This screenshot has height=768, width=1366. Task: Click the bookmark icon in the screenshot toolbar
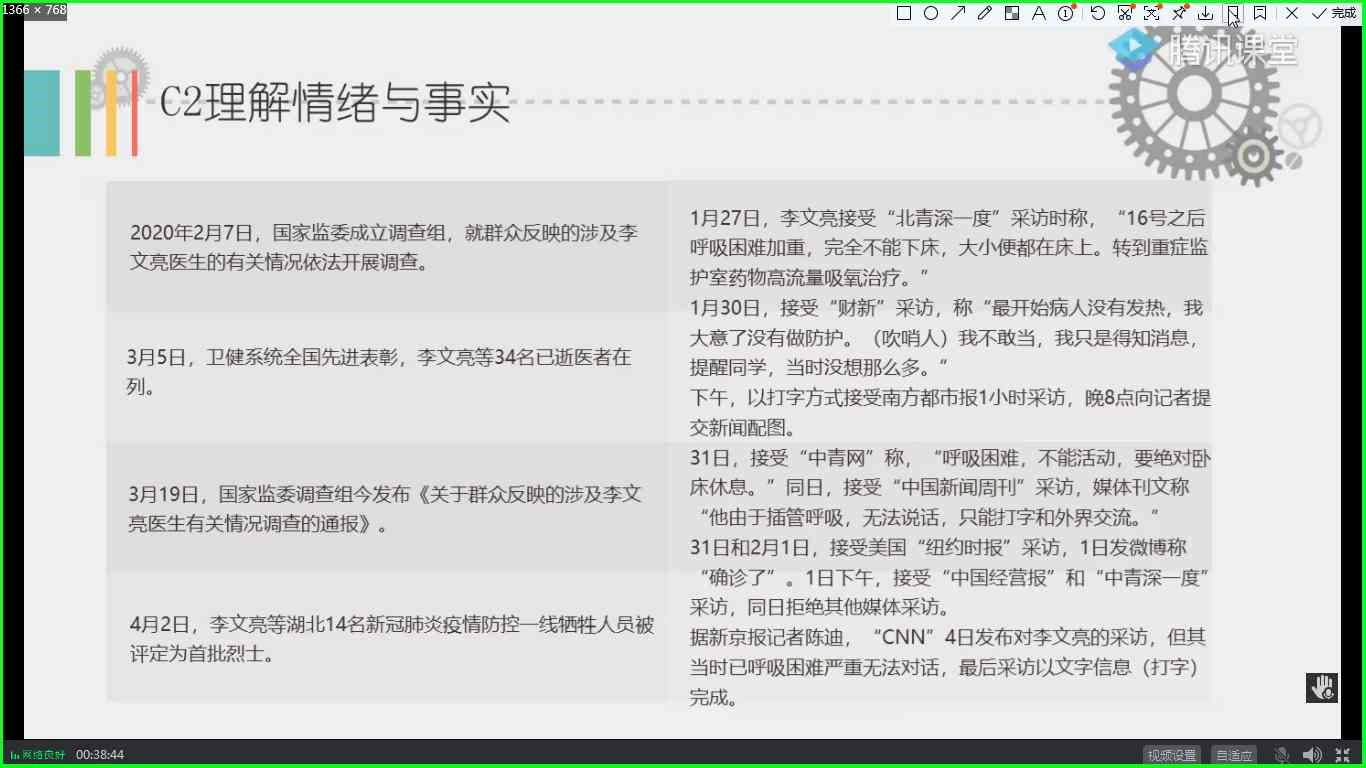pyautogui.click(x=1260, y=13)
